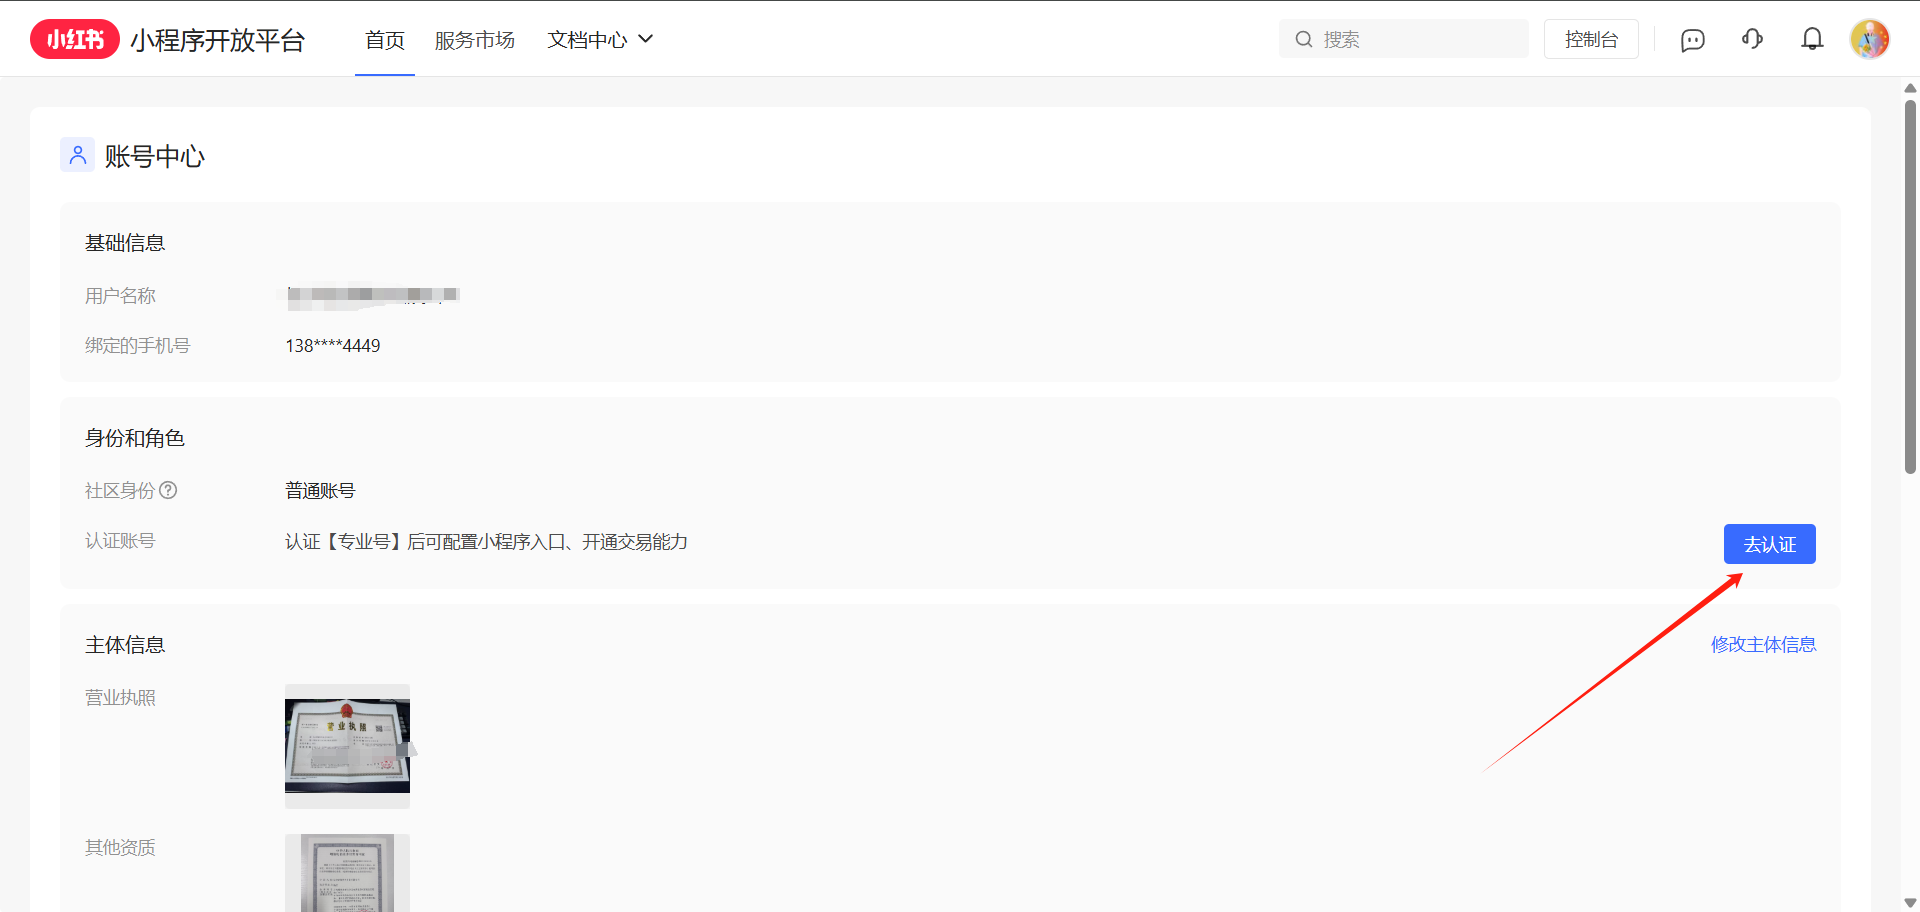Click the search magnifier icon

tap(1304, 39)
